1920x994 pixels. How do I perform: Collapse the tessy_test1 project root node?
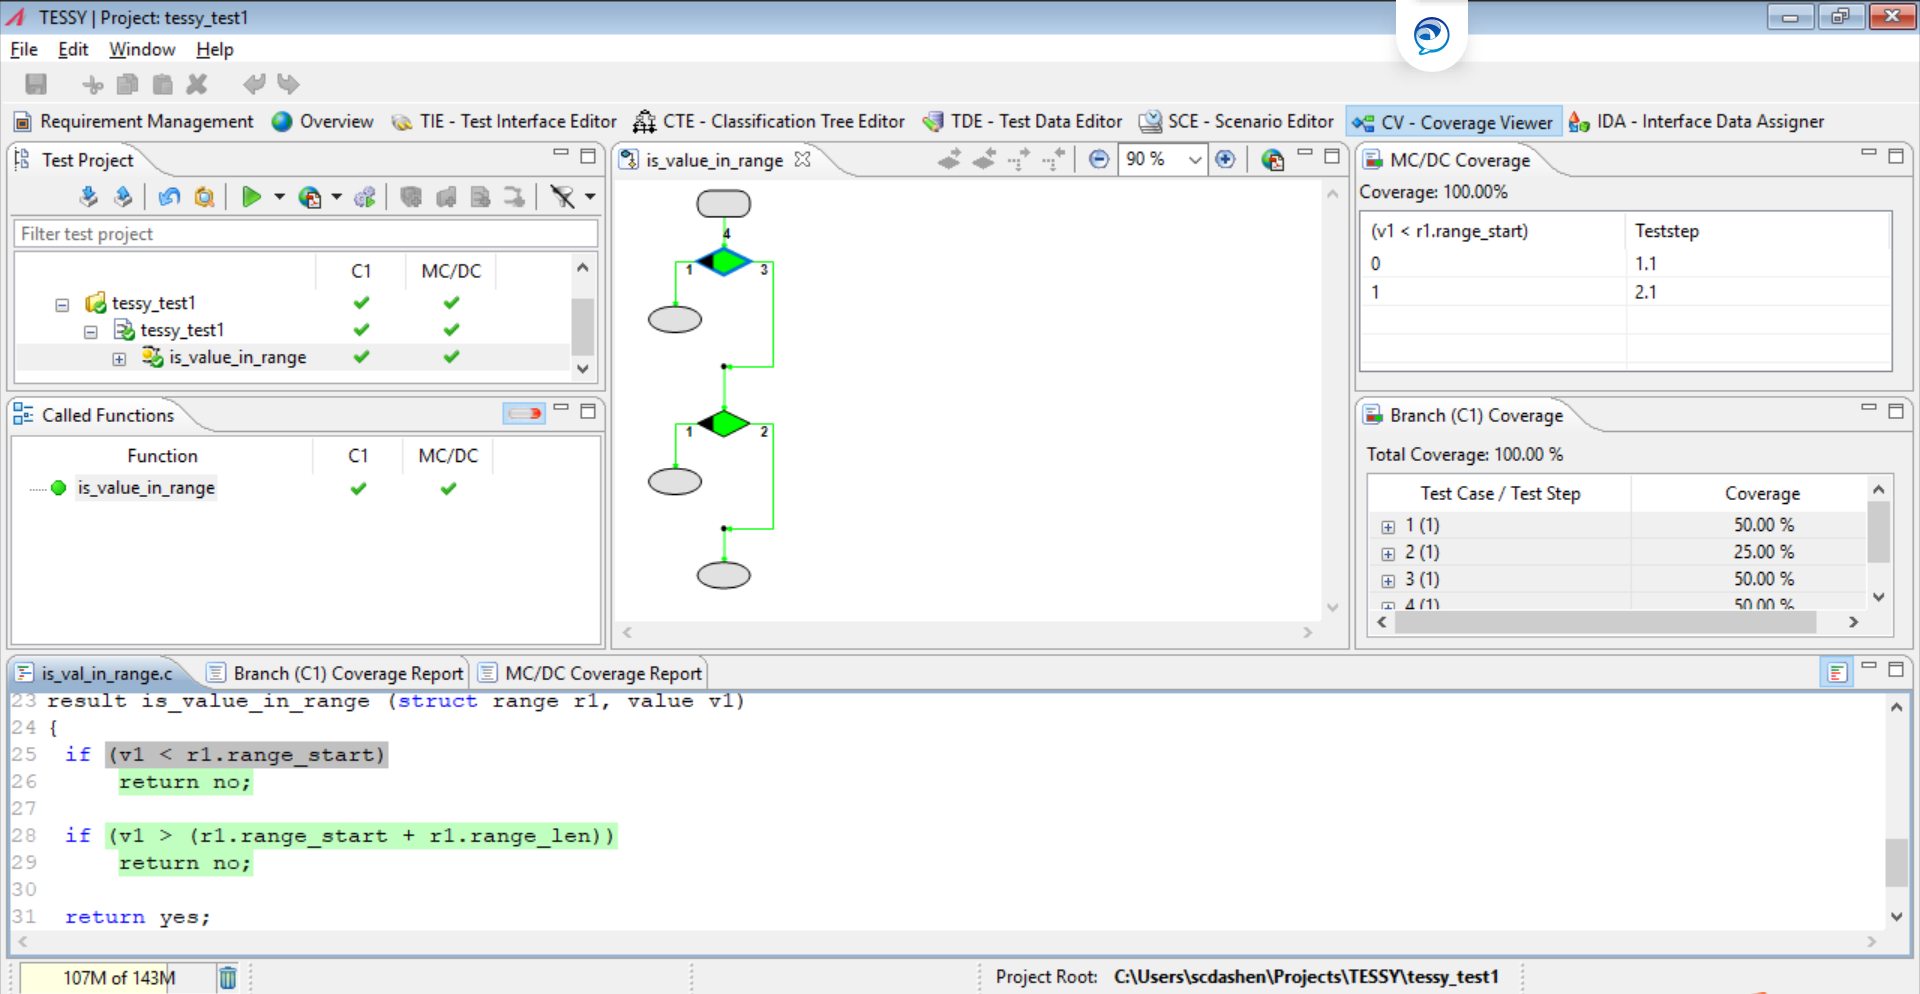(62, 304)
